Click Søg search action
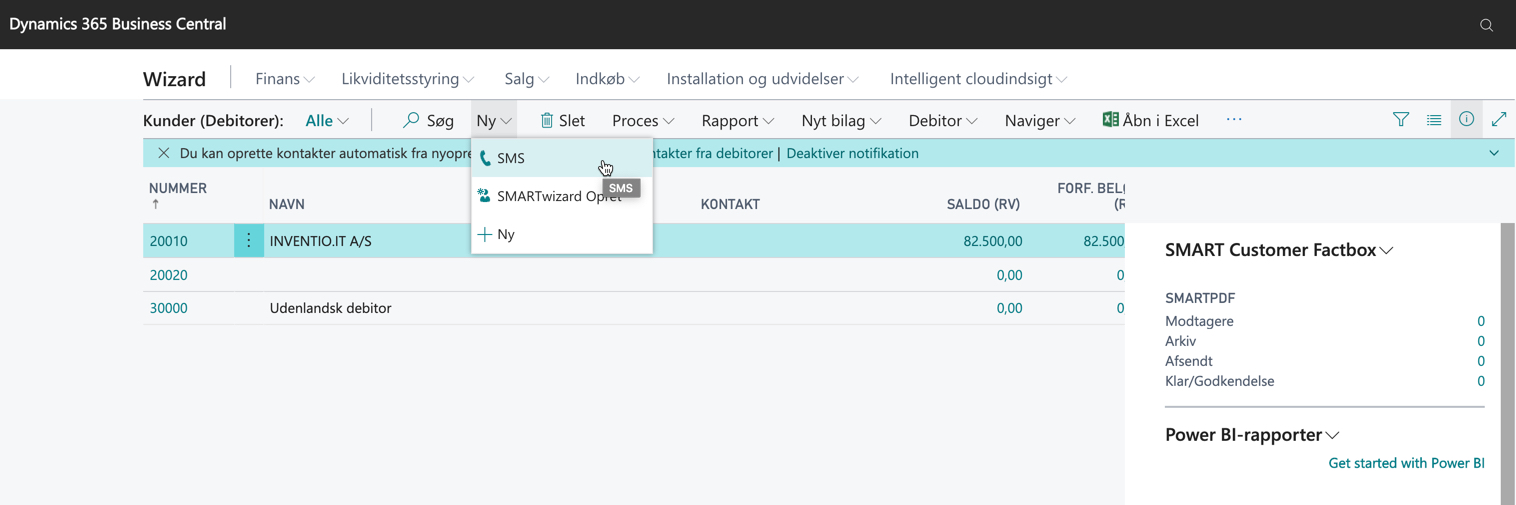Image resolution: width=1516 pixels, height=505 pixels. tap(428, 120)
